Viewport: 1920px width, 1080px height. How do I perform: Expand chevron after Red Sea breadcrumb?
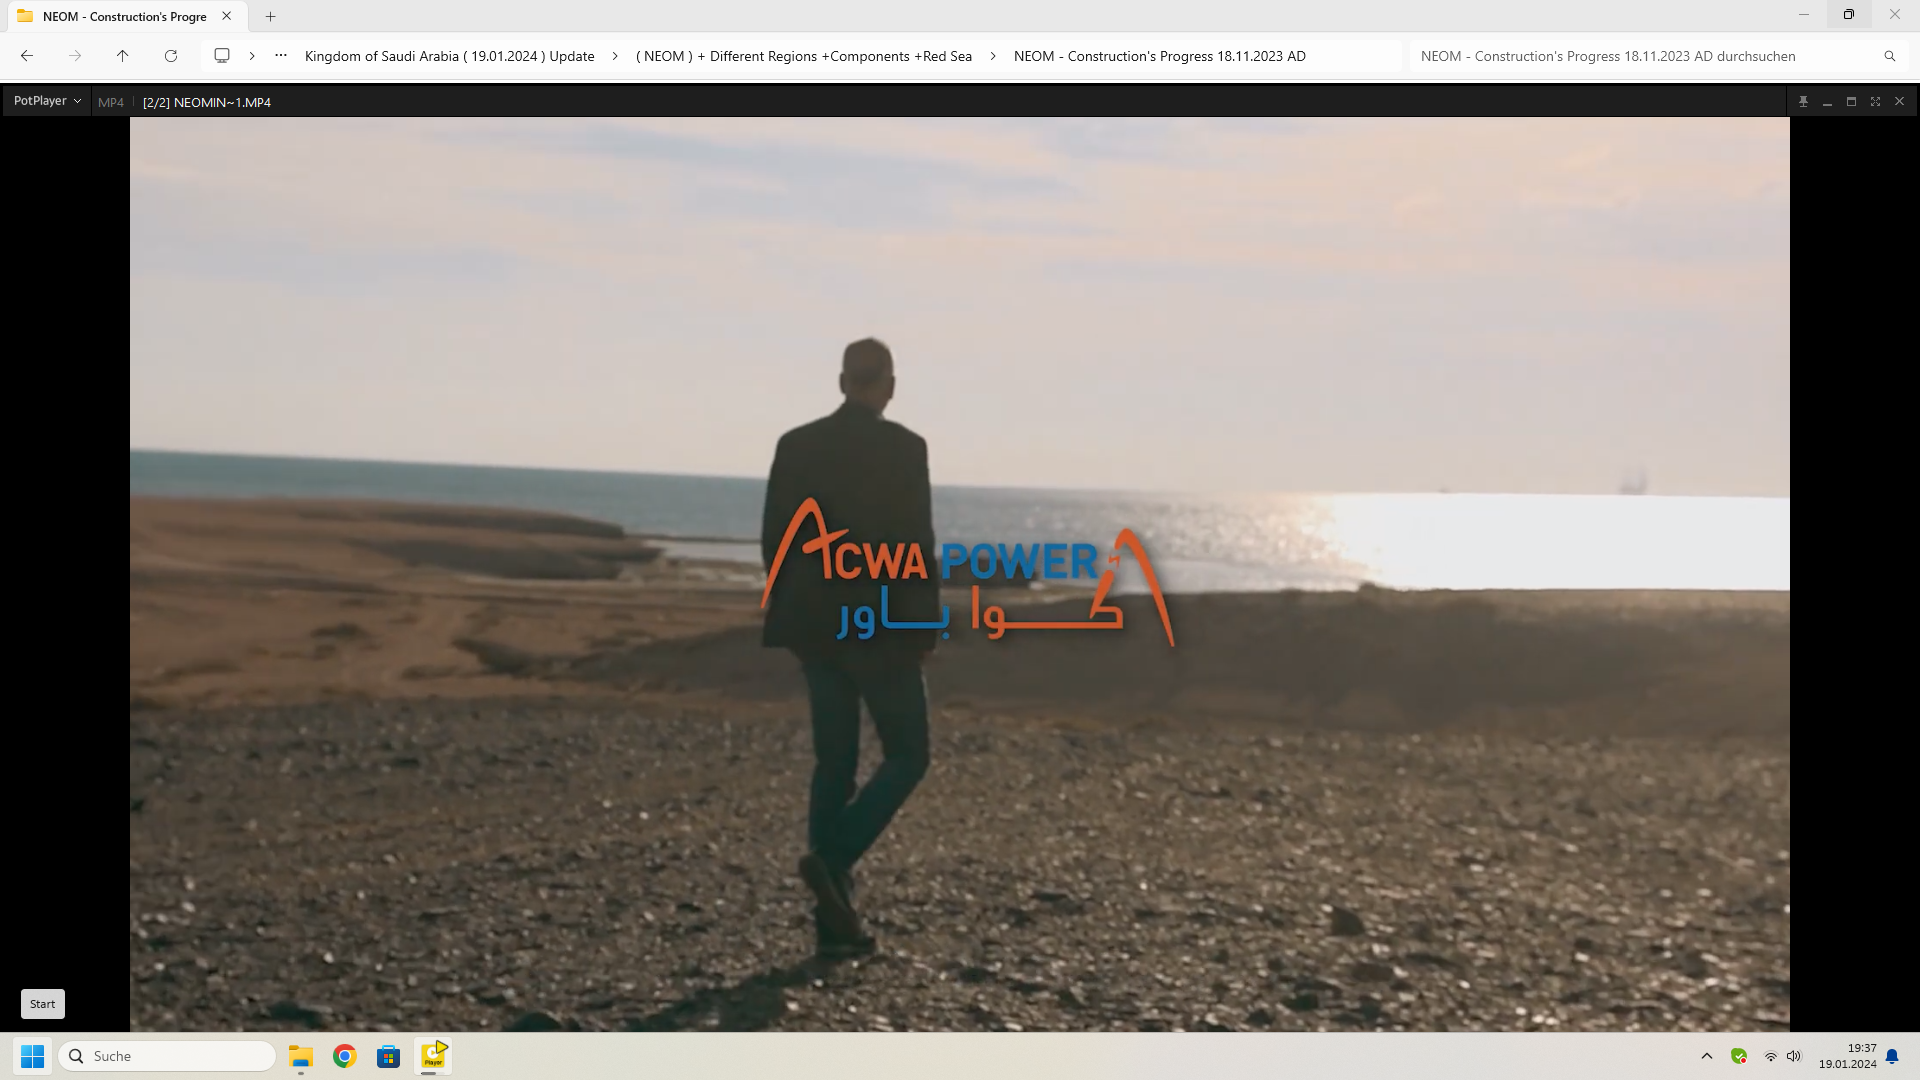[x=993, y=56]
